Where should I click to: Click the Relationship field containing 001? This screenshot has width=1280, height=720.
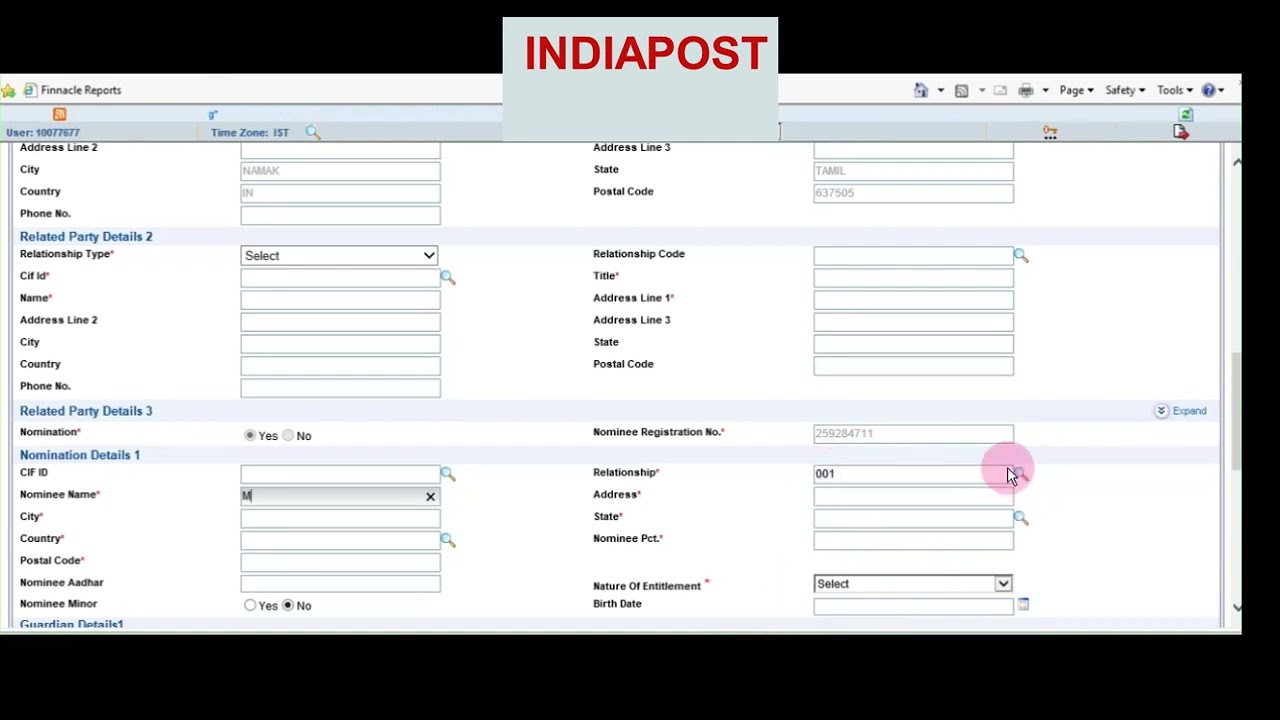pos(913,474)
